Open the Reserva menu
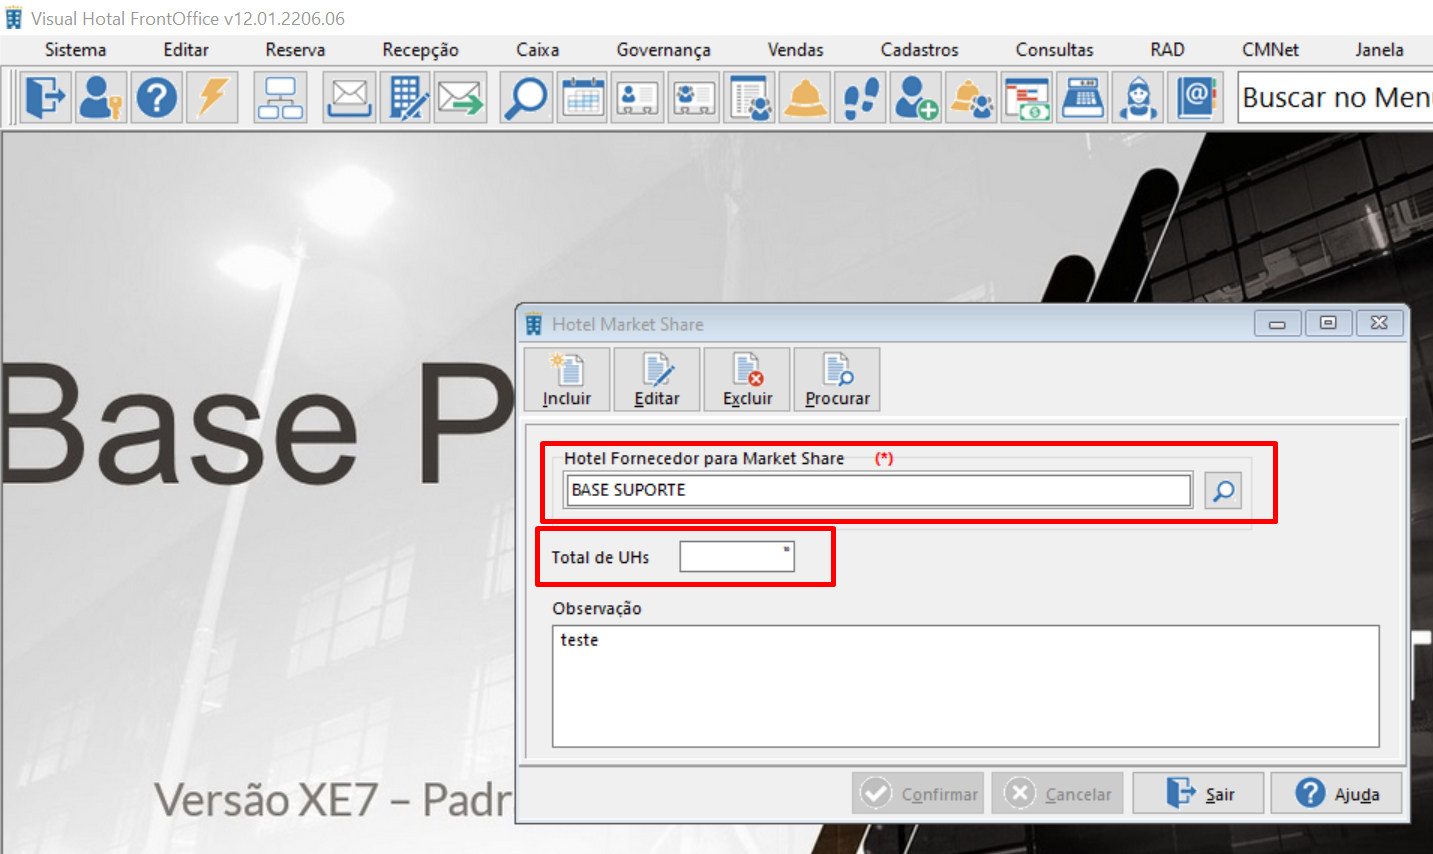The width and height of the screenshot is (1433, 854). pyautogui.click(x=295, y=49)
